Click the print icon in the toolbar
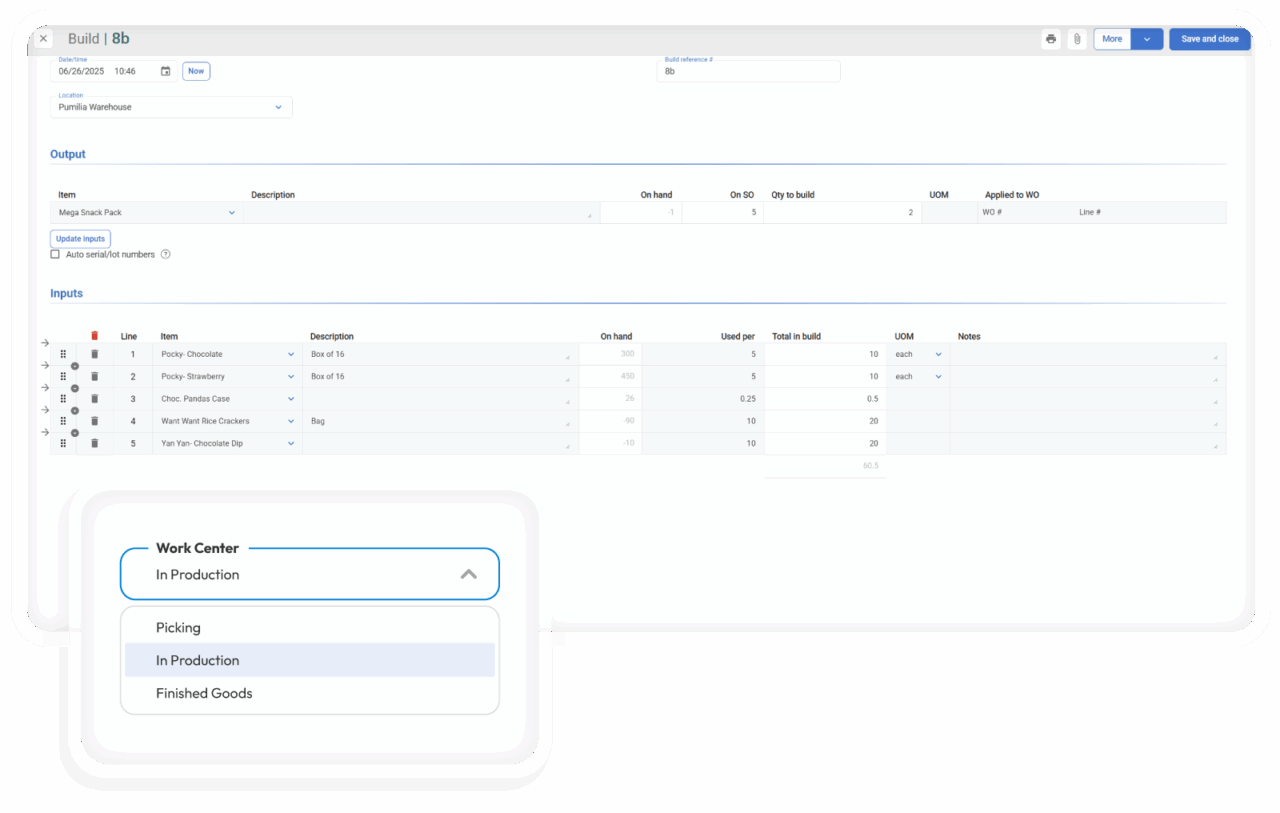This screenshot has height=813, width=1280. (x=1050, y=38)
